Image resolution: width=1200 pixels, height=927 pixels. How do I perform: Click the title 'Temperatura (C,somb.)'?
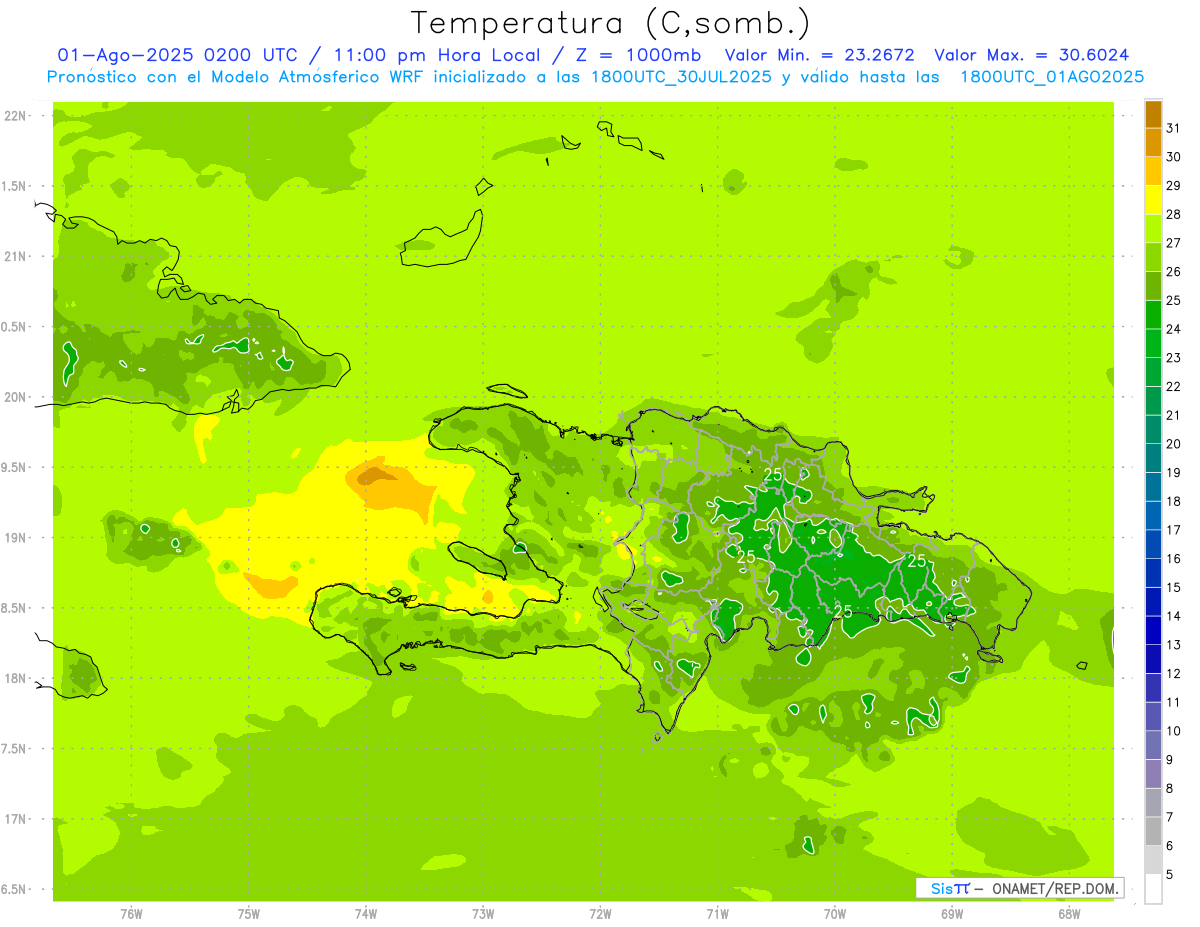pos(611,23)
